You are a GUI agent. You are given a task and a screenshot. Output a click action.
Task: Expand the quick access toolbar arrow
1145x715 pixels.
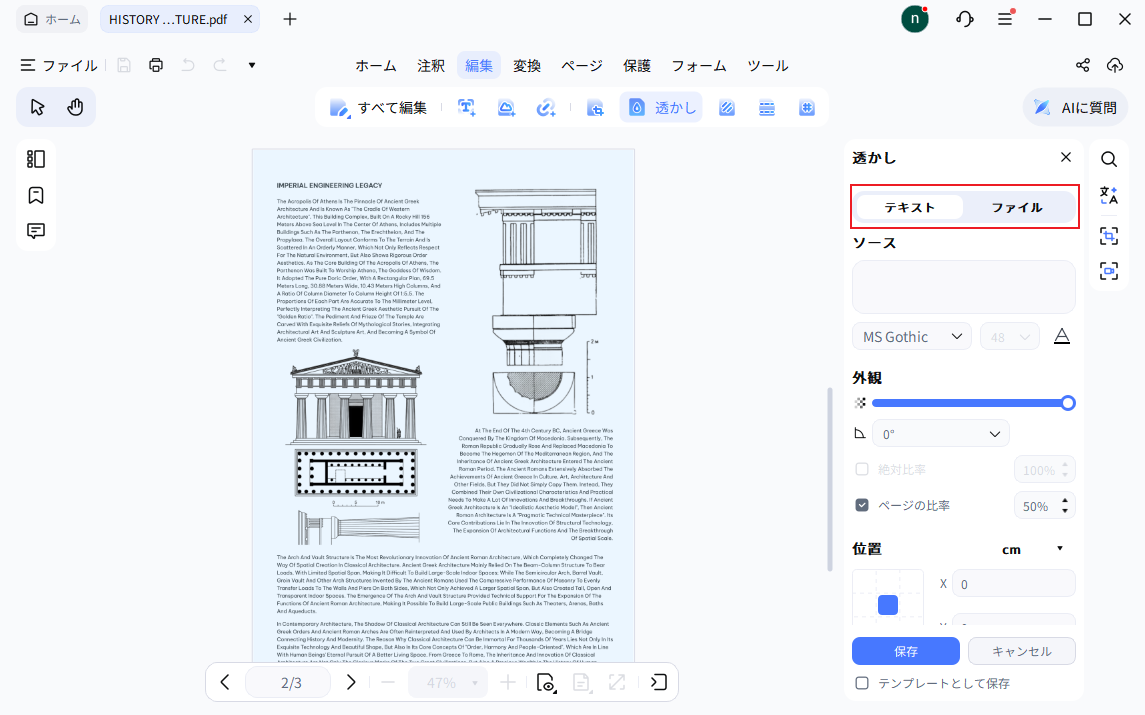(252, 65)
